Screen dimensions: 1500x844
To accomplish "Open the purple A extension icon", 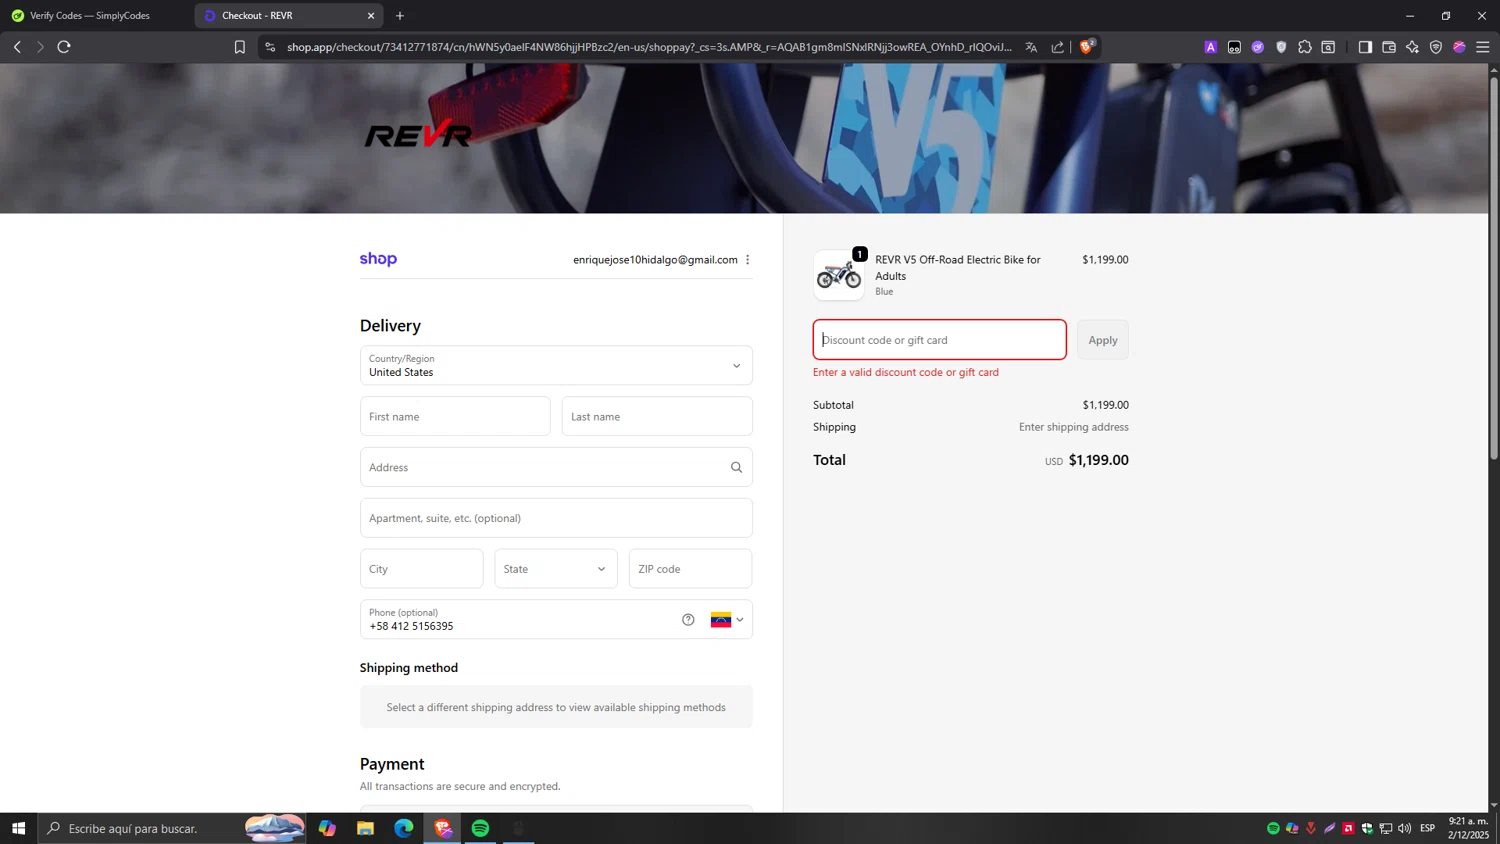I will (x=1210, y=47).
